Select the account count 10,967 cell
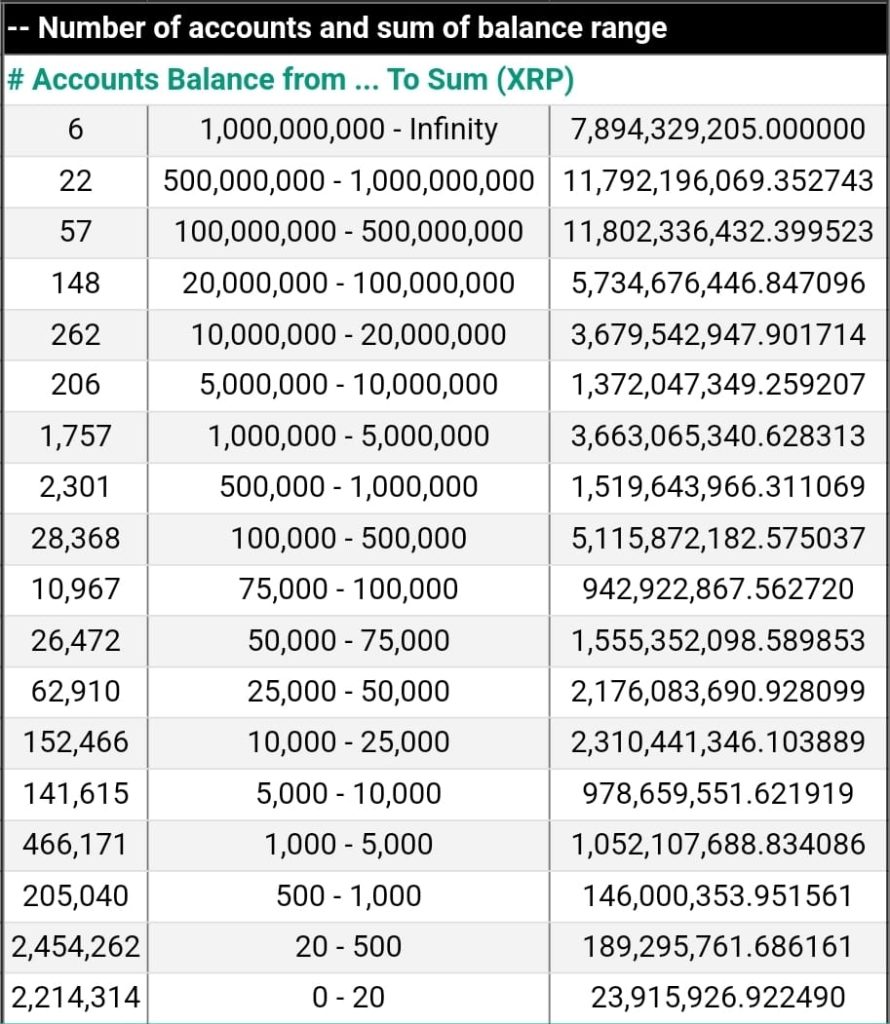The image size is (890, 1024). (x=75, y=589)
